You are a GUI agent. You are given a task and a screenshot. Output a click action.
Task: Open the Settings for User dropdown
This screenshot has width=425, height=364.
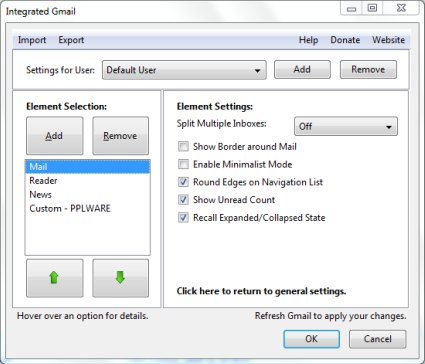click(184, 70)
